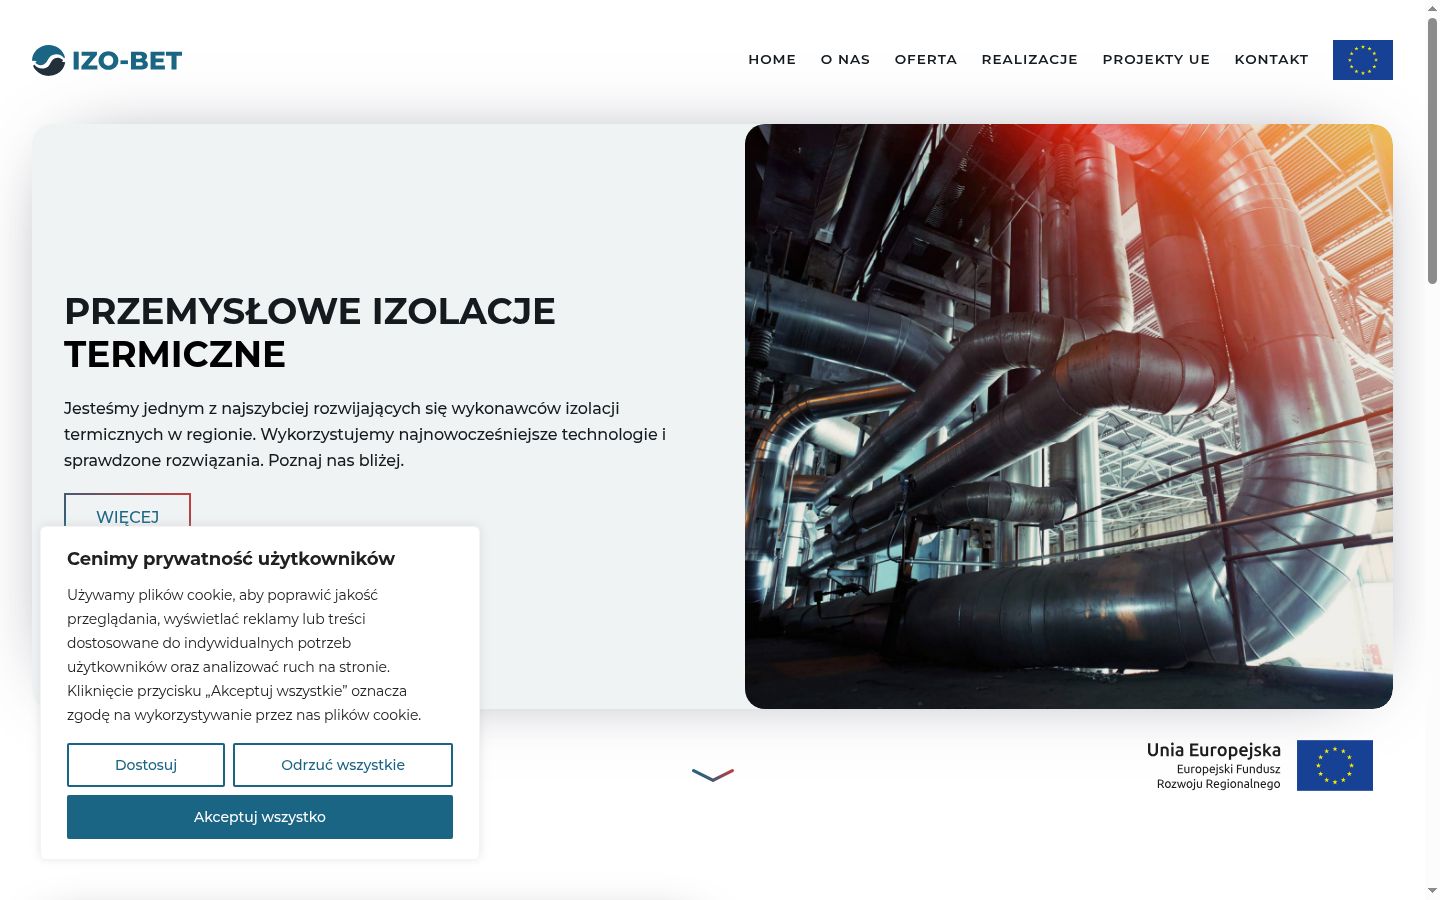This screenshot has width=1440, height=900.
Task: Click the EU flag icon in the header
Action: 1362,60
